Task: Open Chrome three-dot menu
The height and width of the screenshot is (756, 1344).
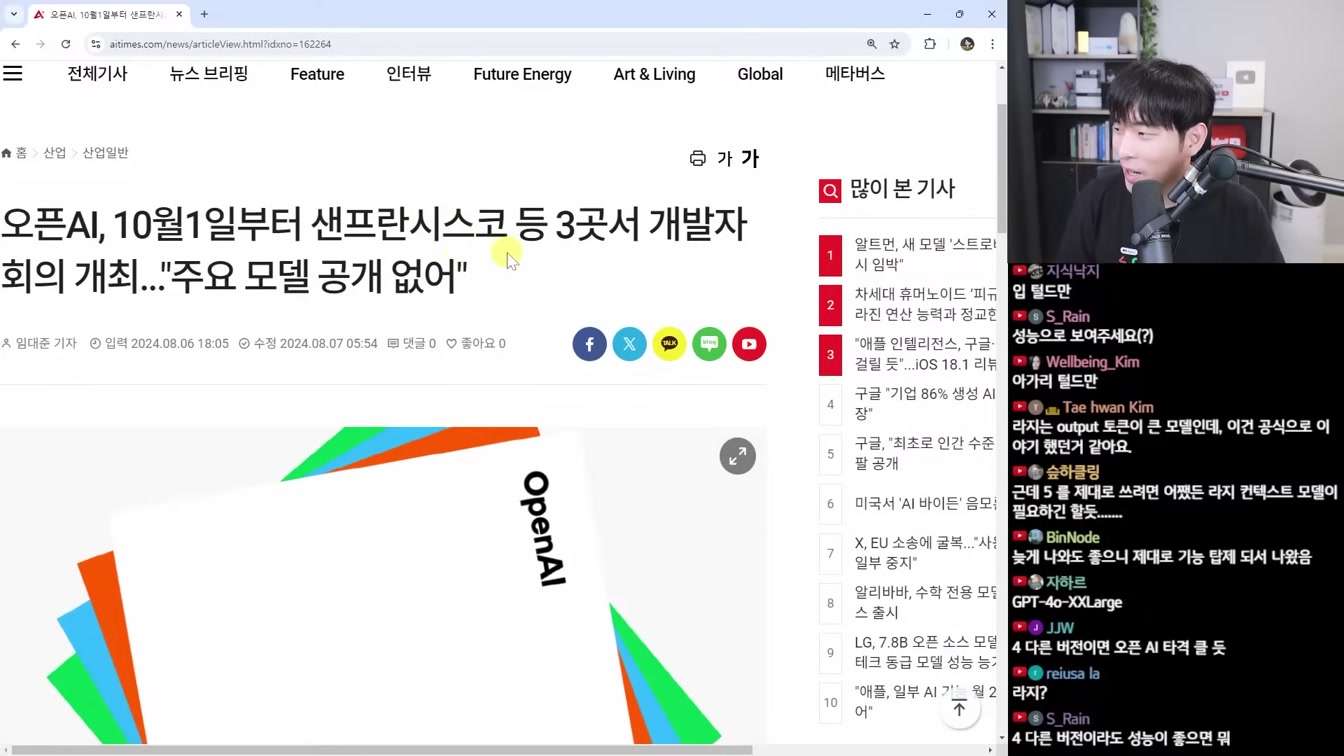Action: (x=992, y=44)
